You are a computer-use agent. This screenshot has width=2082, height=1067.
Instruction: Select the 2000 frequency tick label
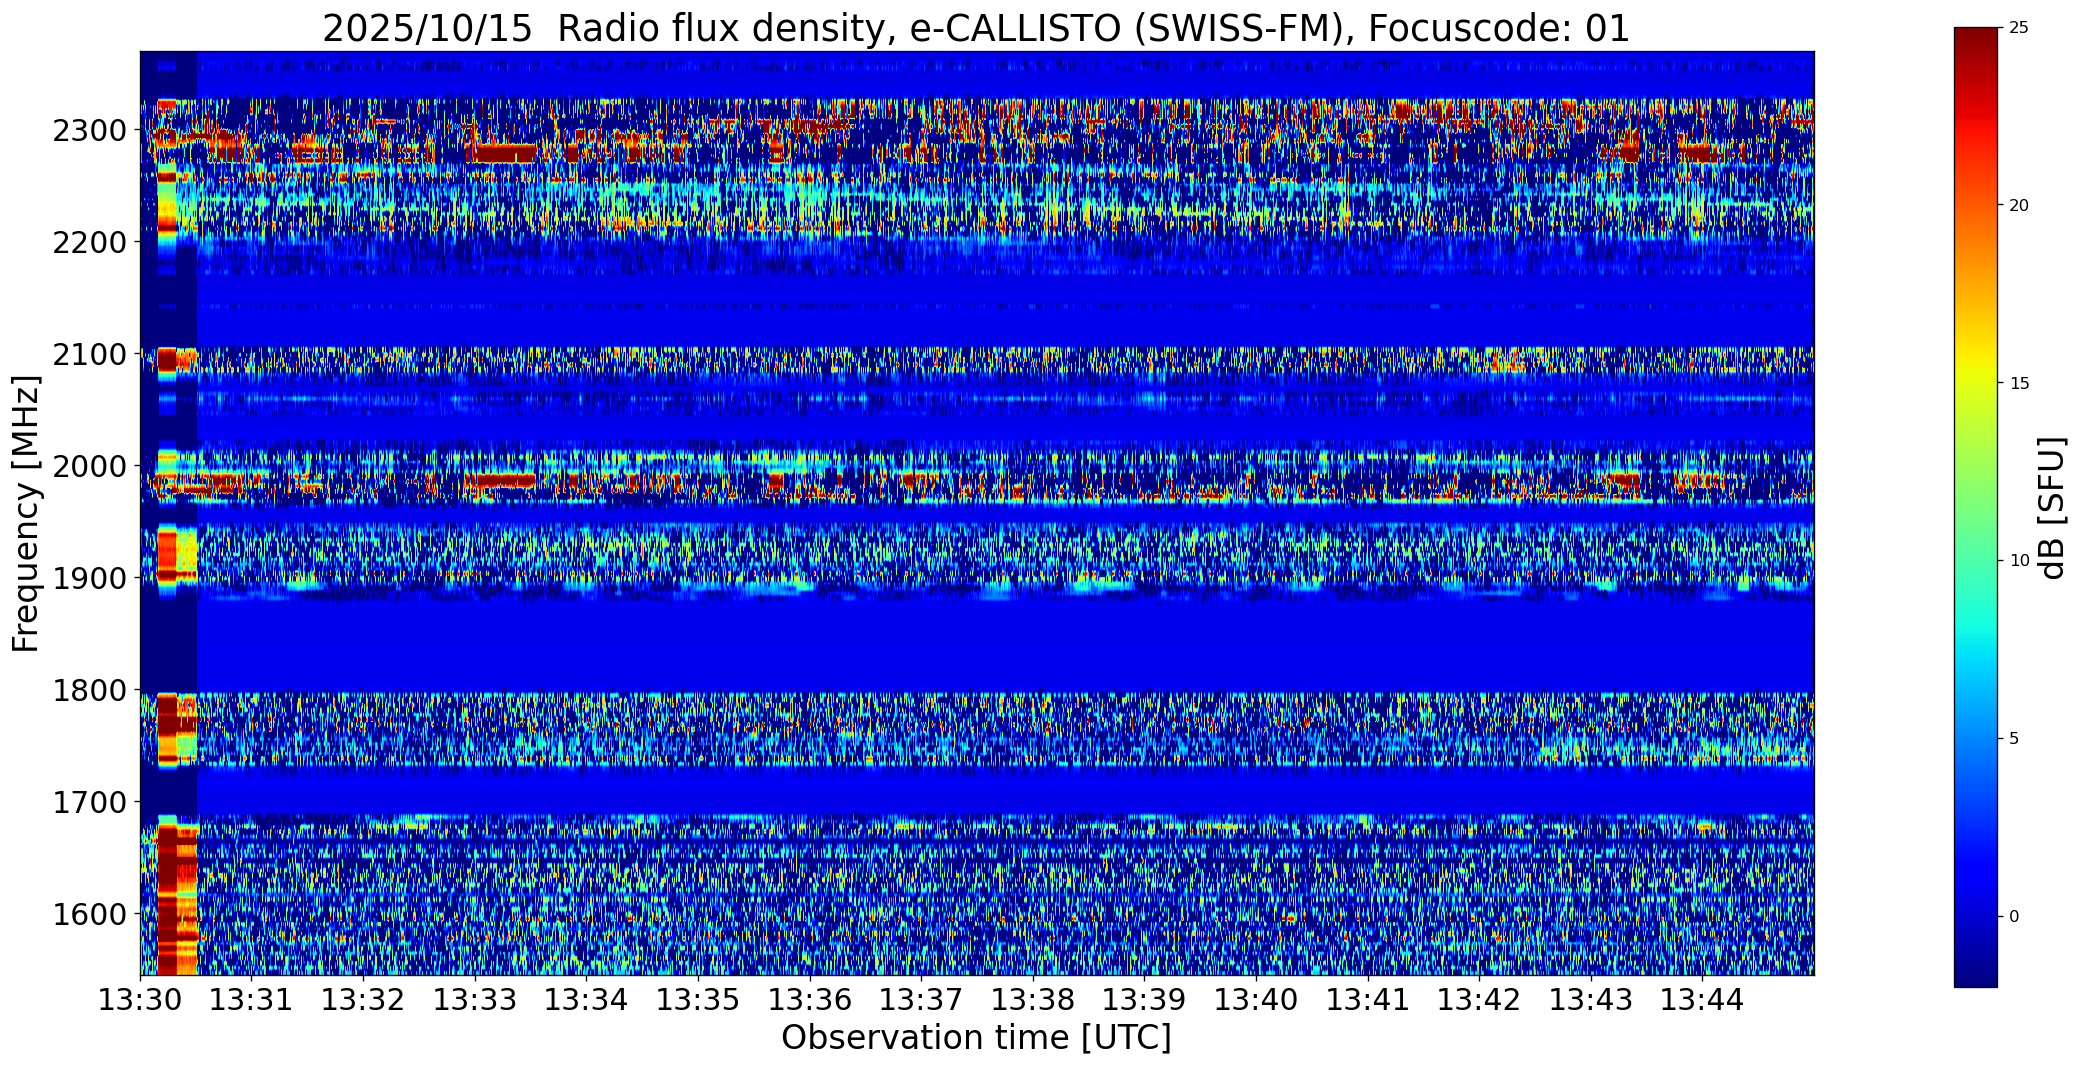click(91, 467)
